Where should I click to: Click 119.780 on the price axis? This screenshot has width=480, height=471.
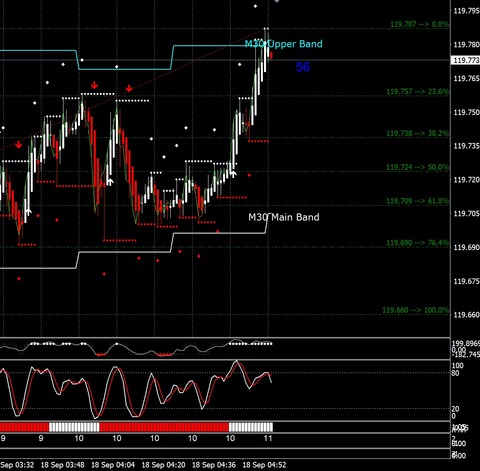466,45
